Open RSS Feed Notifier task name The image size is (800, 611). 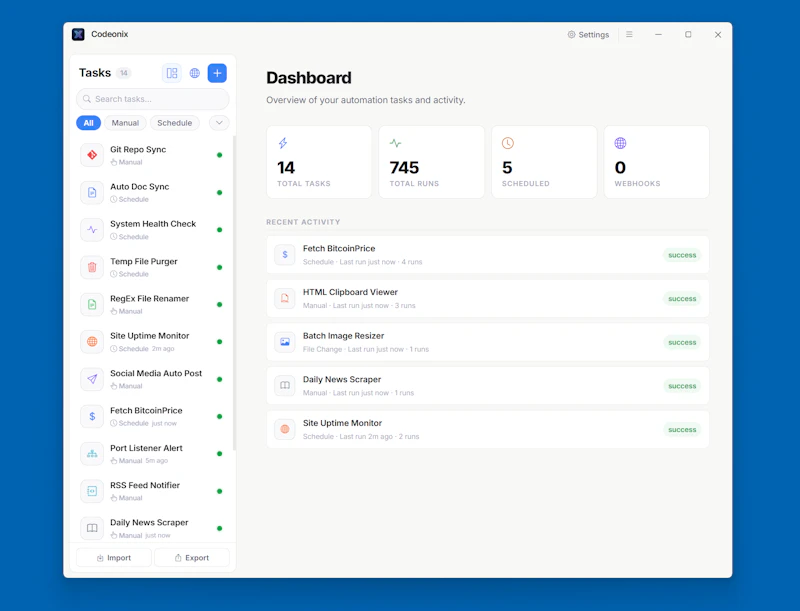145,485
